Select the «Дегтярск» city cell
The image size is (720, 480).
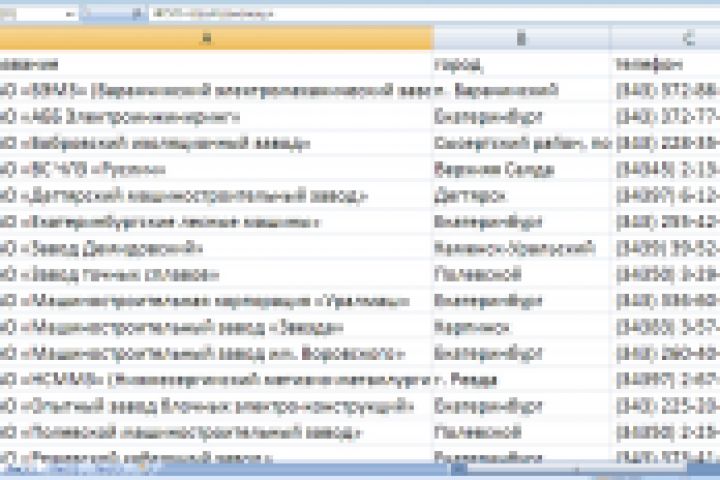[522, 196]
